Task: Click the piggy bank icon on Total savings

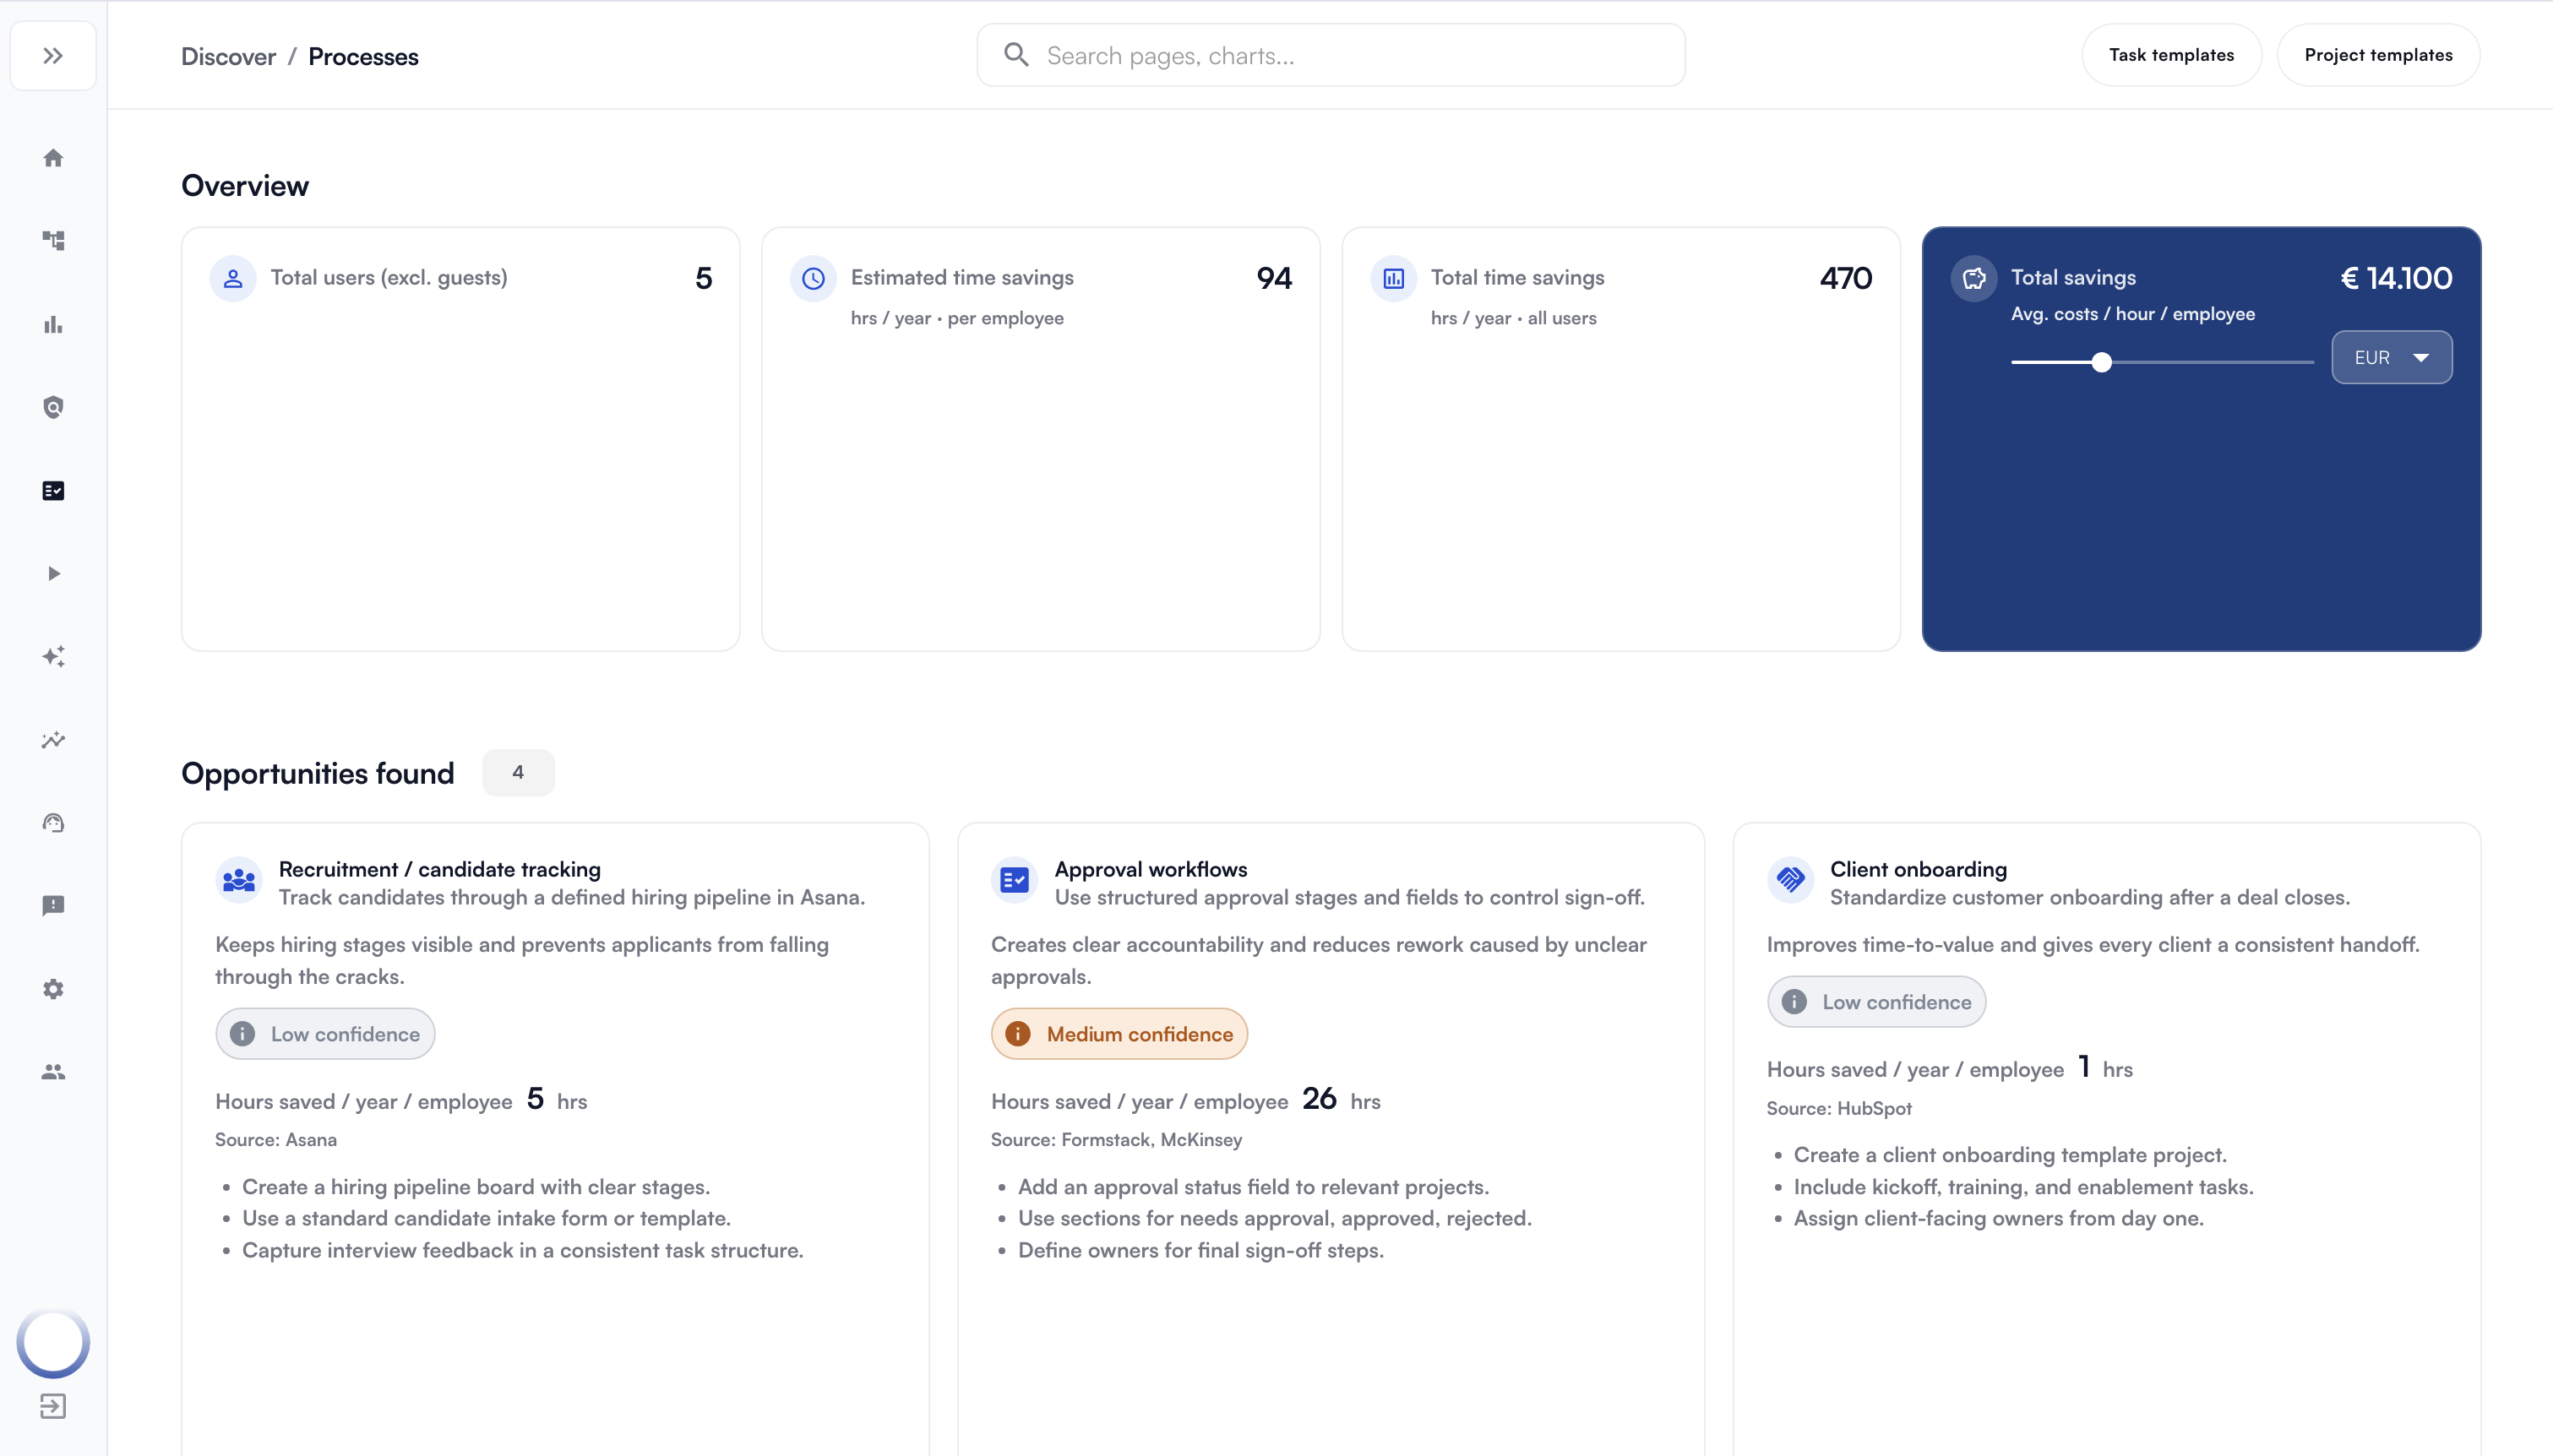Action: point(1974,278)
